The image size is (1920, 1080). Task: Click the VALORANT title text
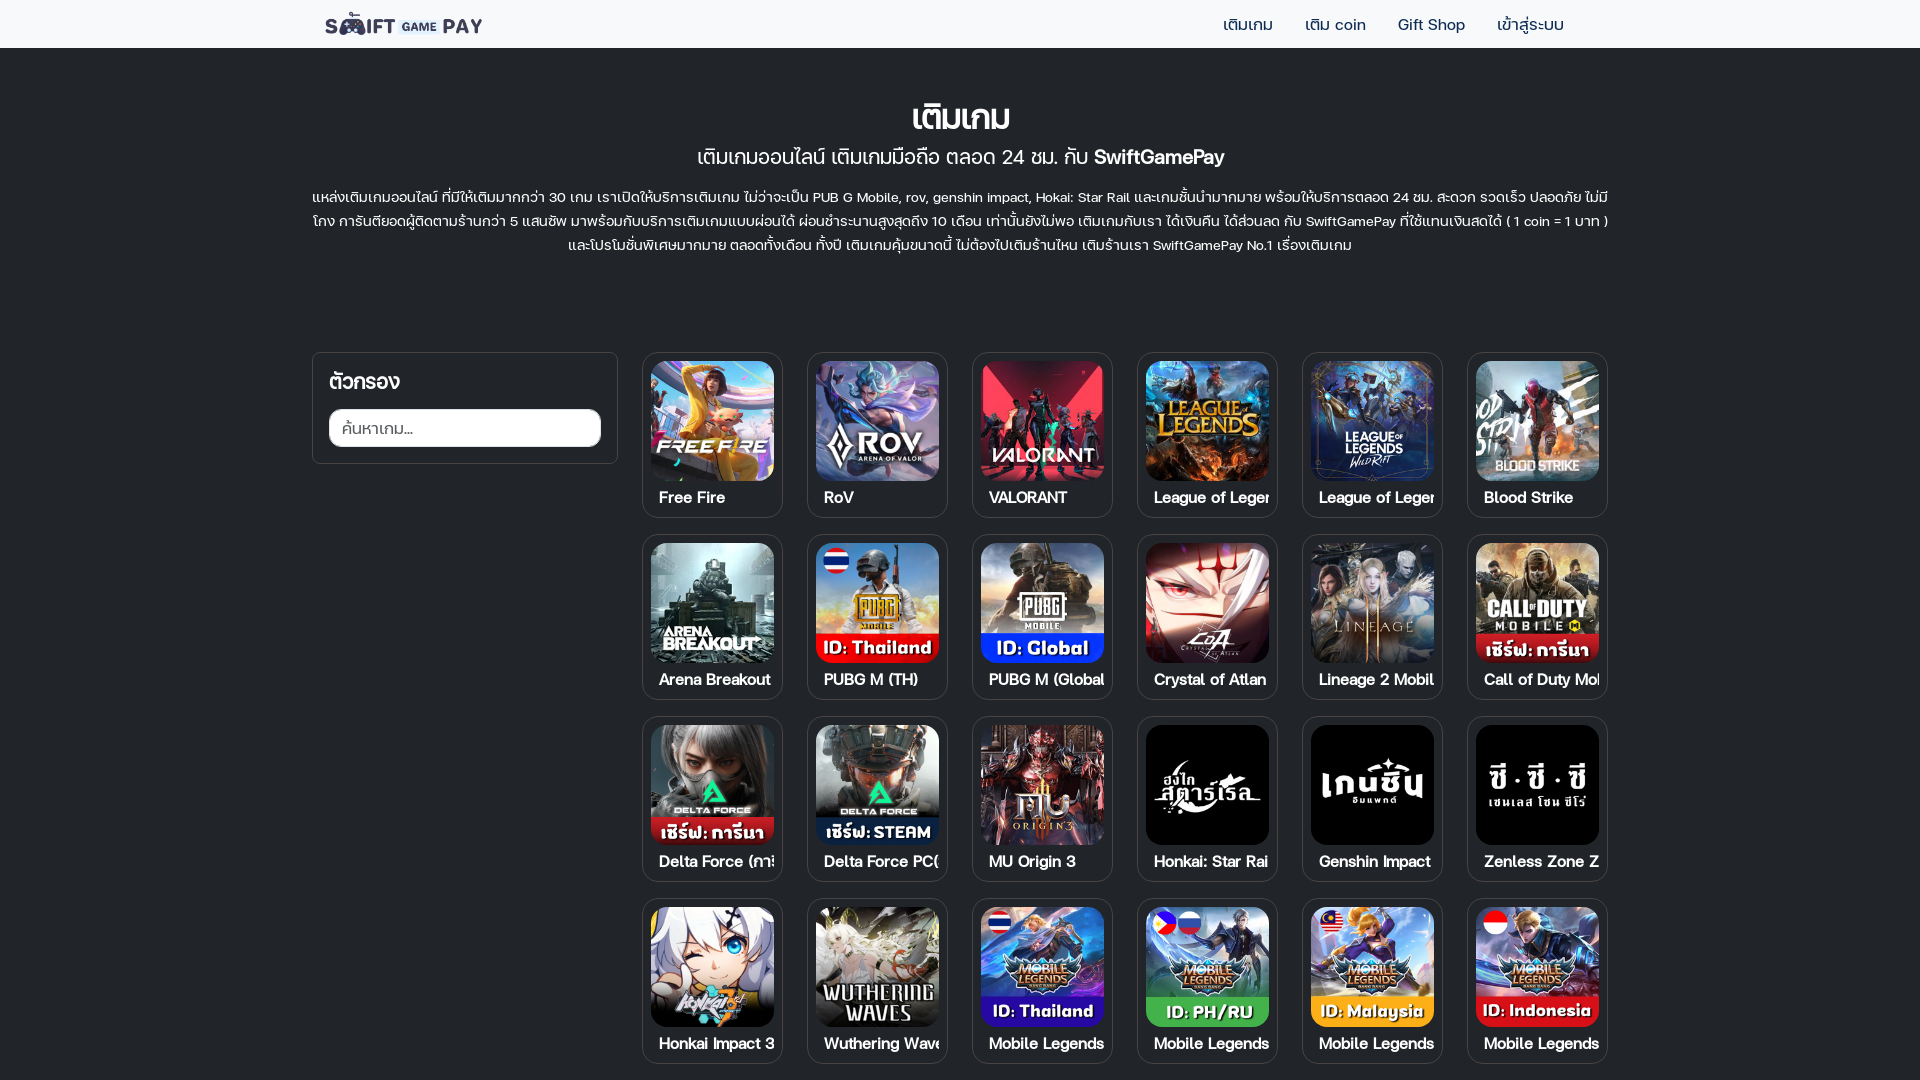[x=1028, y=497]
